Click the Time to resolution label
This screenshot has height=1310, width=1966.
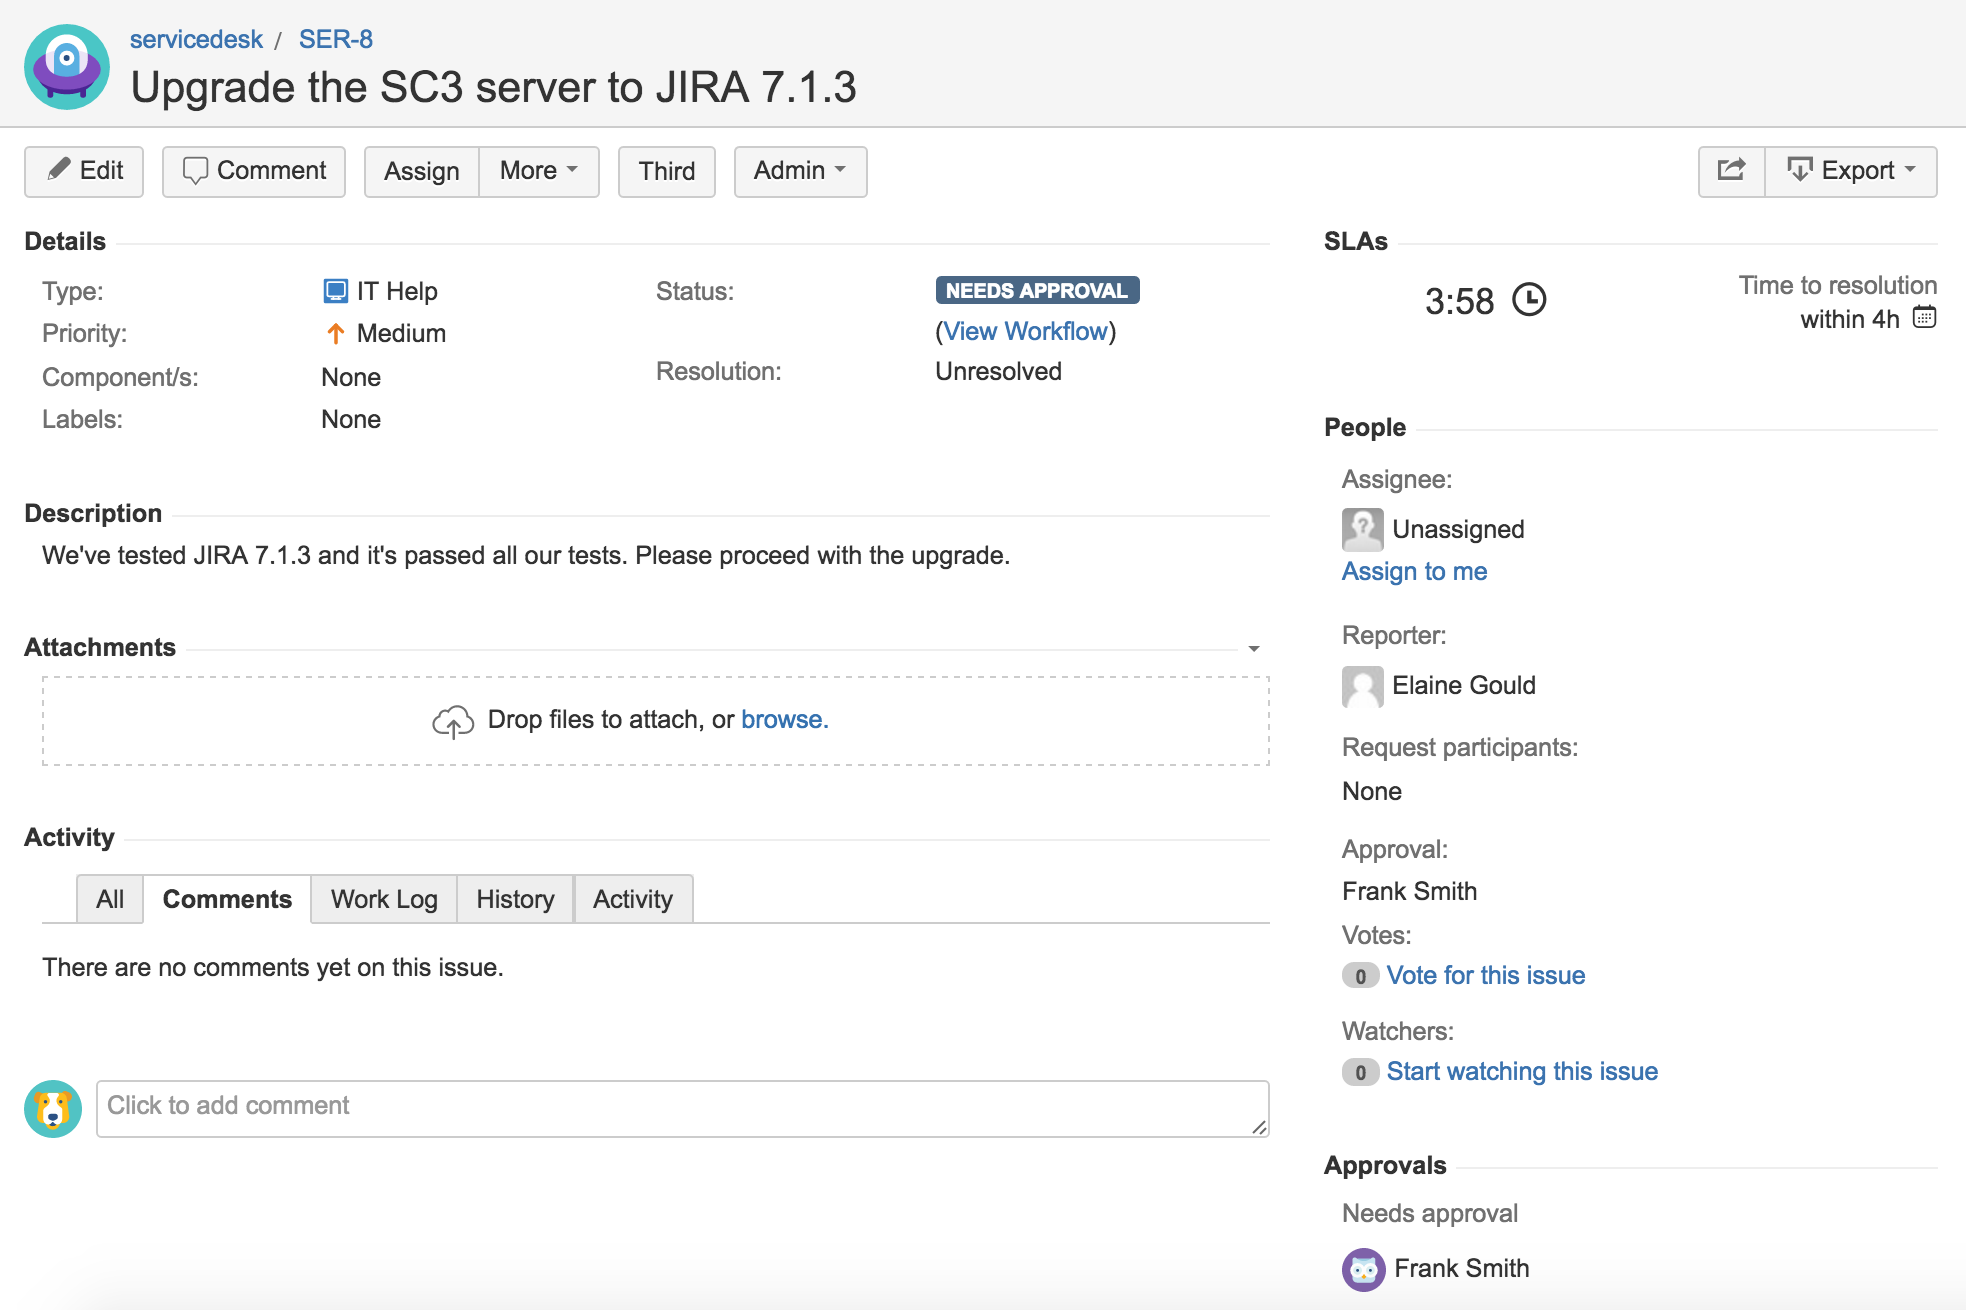point(1837,285)
